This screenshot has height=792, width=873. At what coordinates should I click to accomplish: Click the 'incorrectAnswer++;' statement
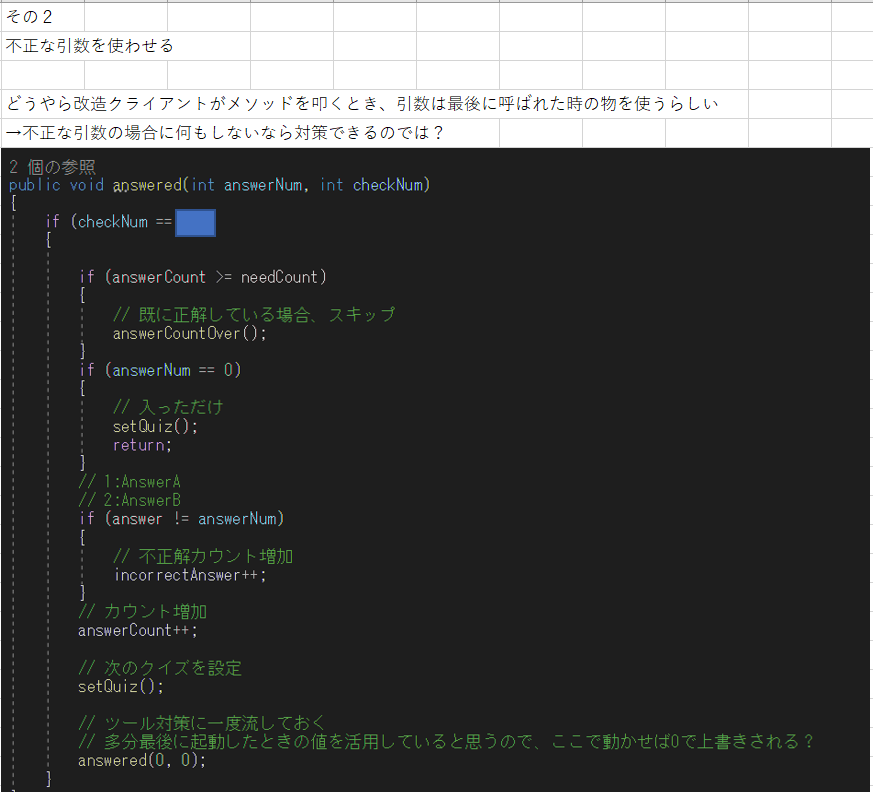[190, 575]
